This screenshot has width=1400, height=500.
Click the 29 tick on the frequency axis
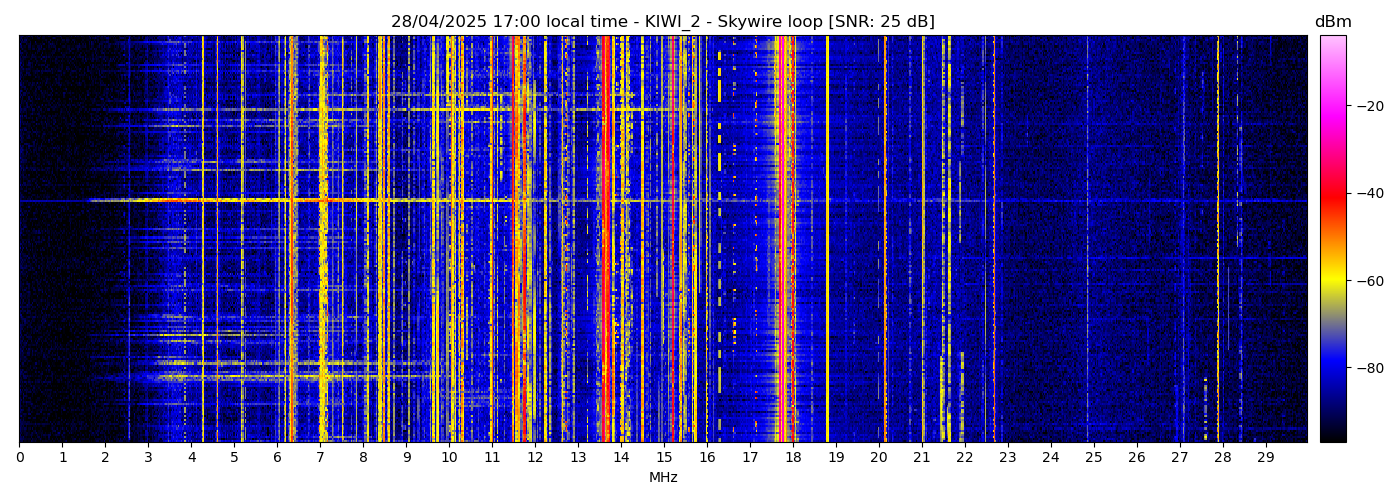tap(1265, 458)
